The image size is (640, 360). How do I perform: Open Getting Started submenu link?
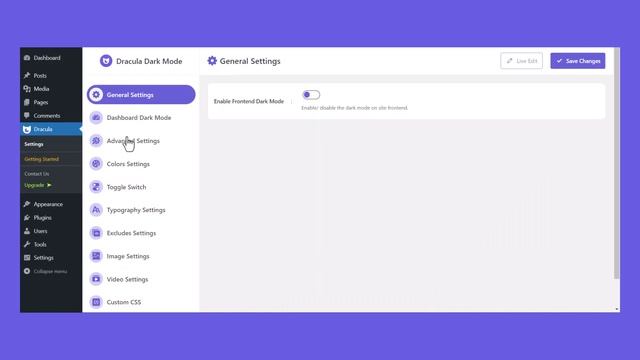(42, 159)
